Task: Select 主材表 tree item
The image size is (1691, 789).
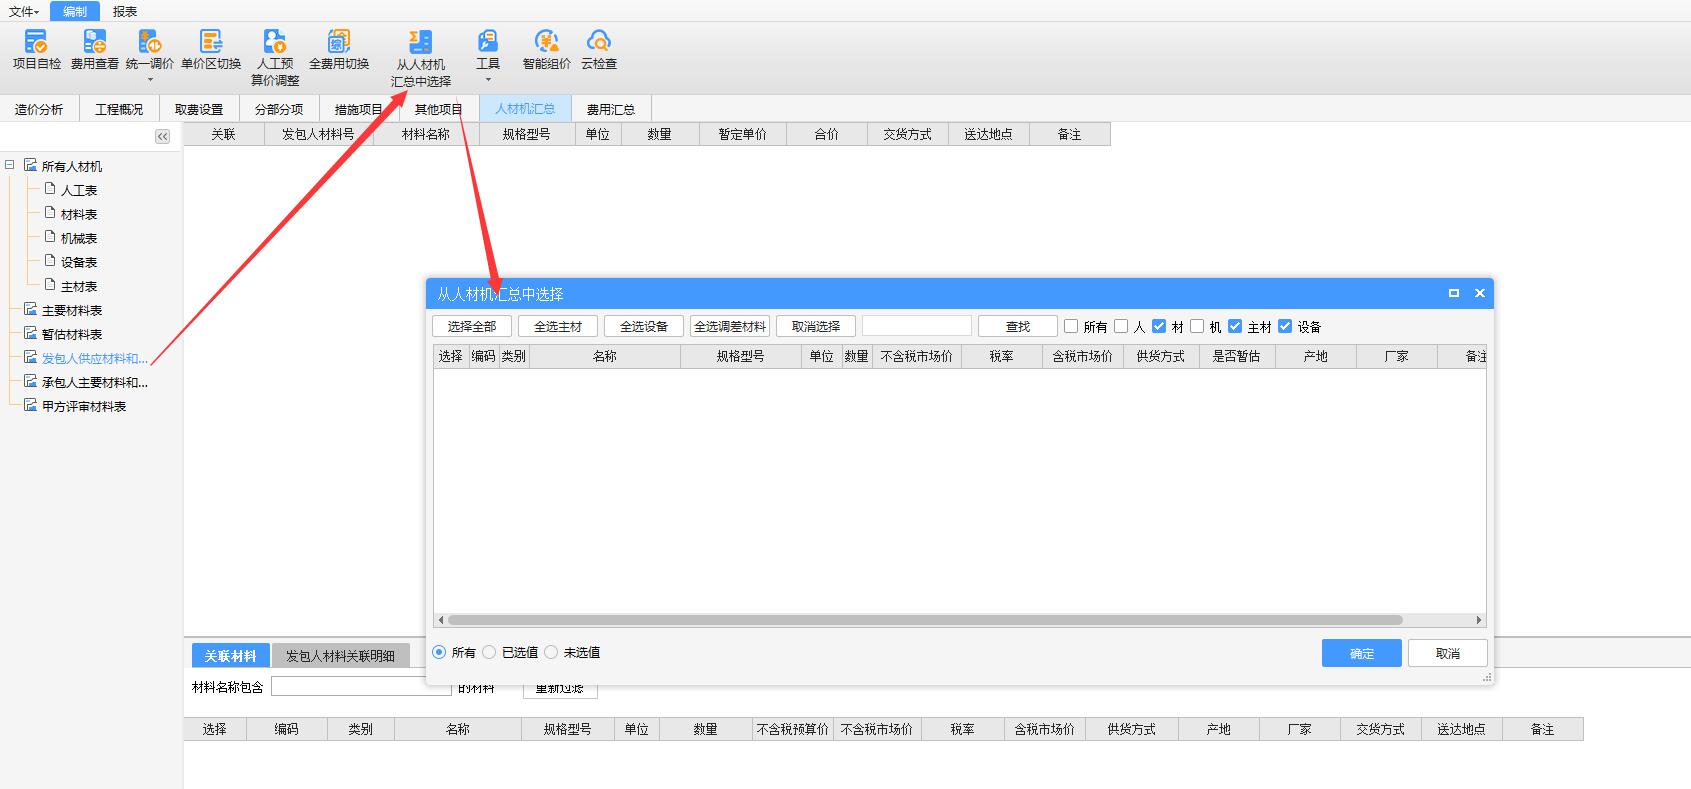Action: pyautogui.click(x=79, y=286)
